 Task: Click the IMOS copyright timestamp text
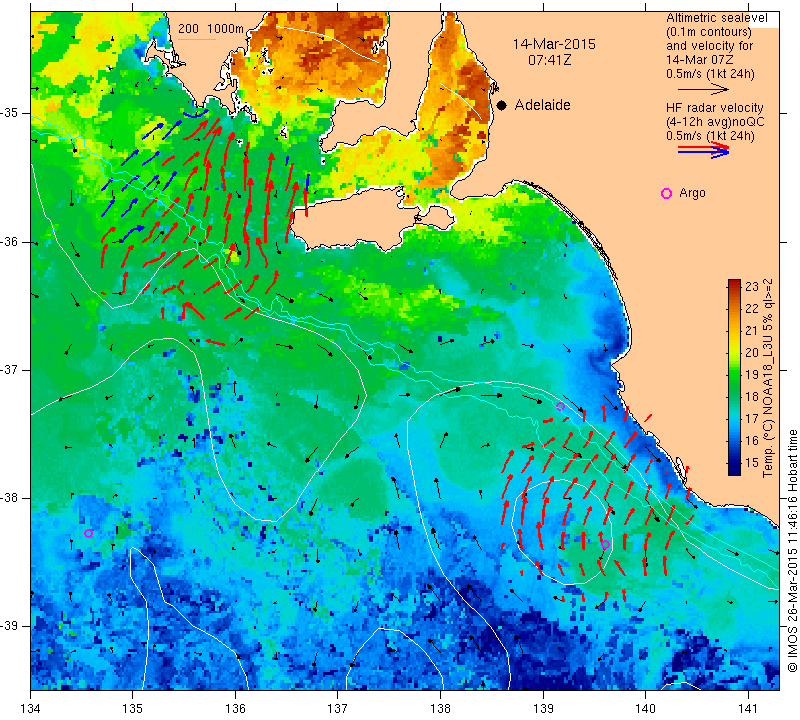(x=792, y=550)
